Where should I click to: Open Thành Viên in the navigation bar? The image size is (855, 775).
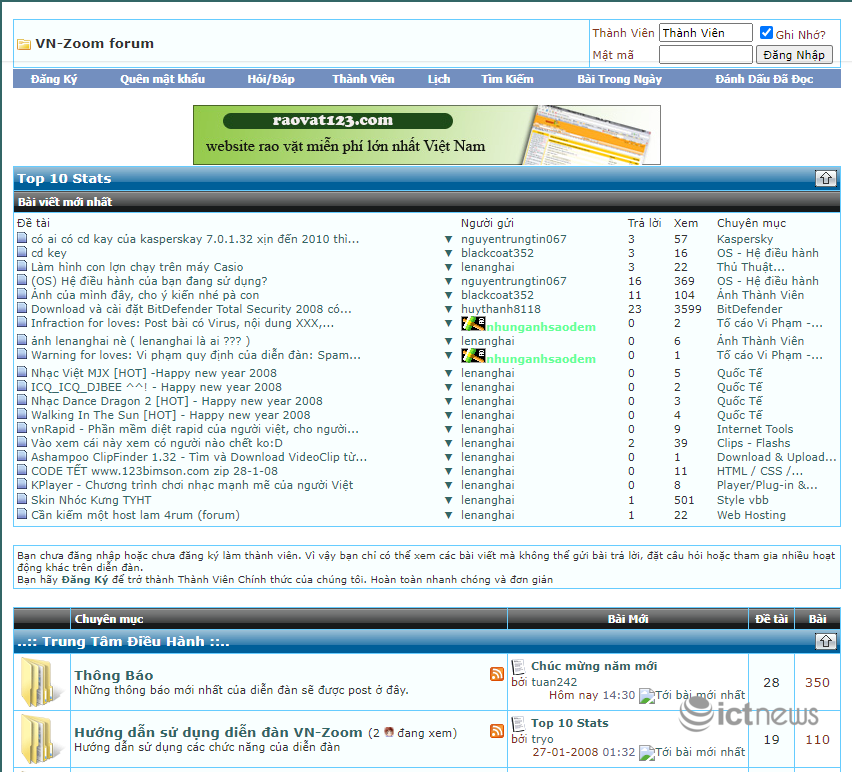[363, 79]
